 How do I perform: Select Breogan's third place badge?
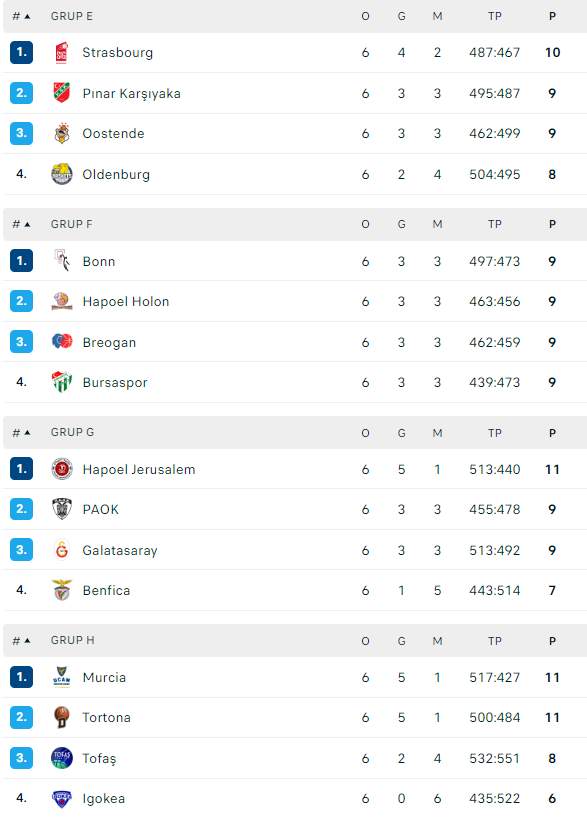[x=21, y=342]
